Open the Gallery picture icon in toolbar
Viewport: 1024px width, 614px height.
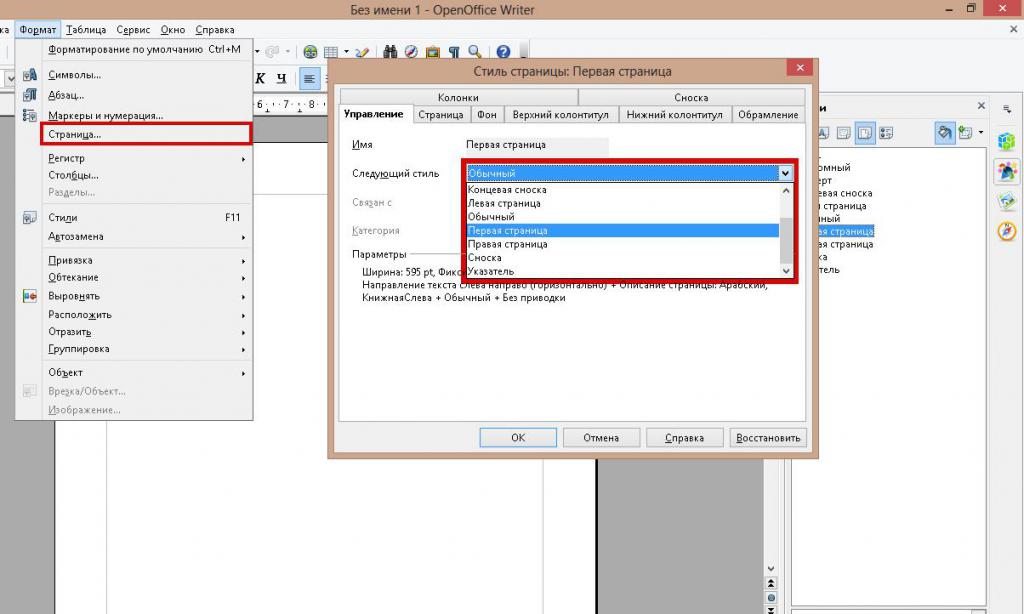(x=432, y=52)
